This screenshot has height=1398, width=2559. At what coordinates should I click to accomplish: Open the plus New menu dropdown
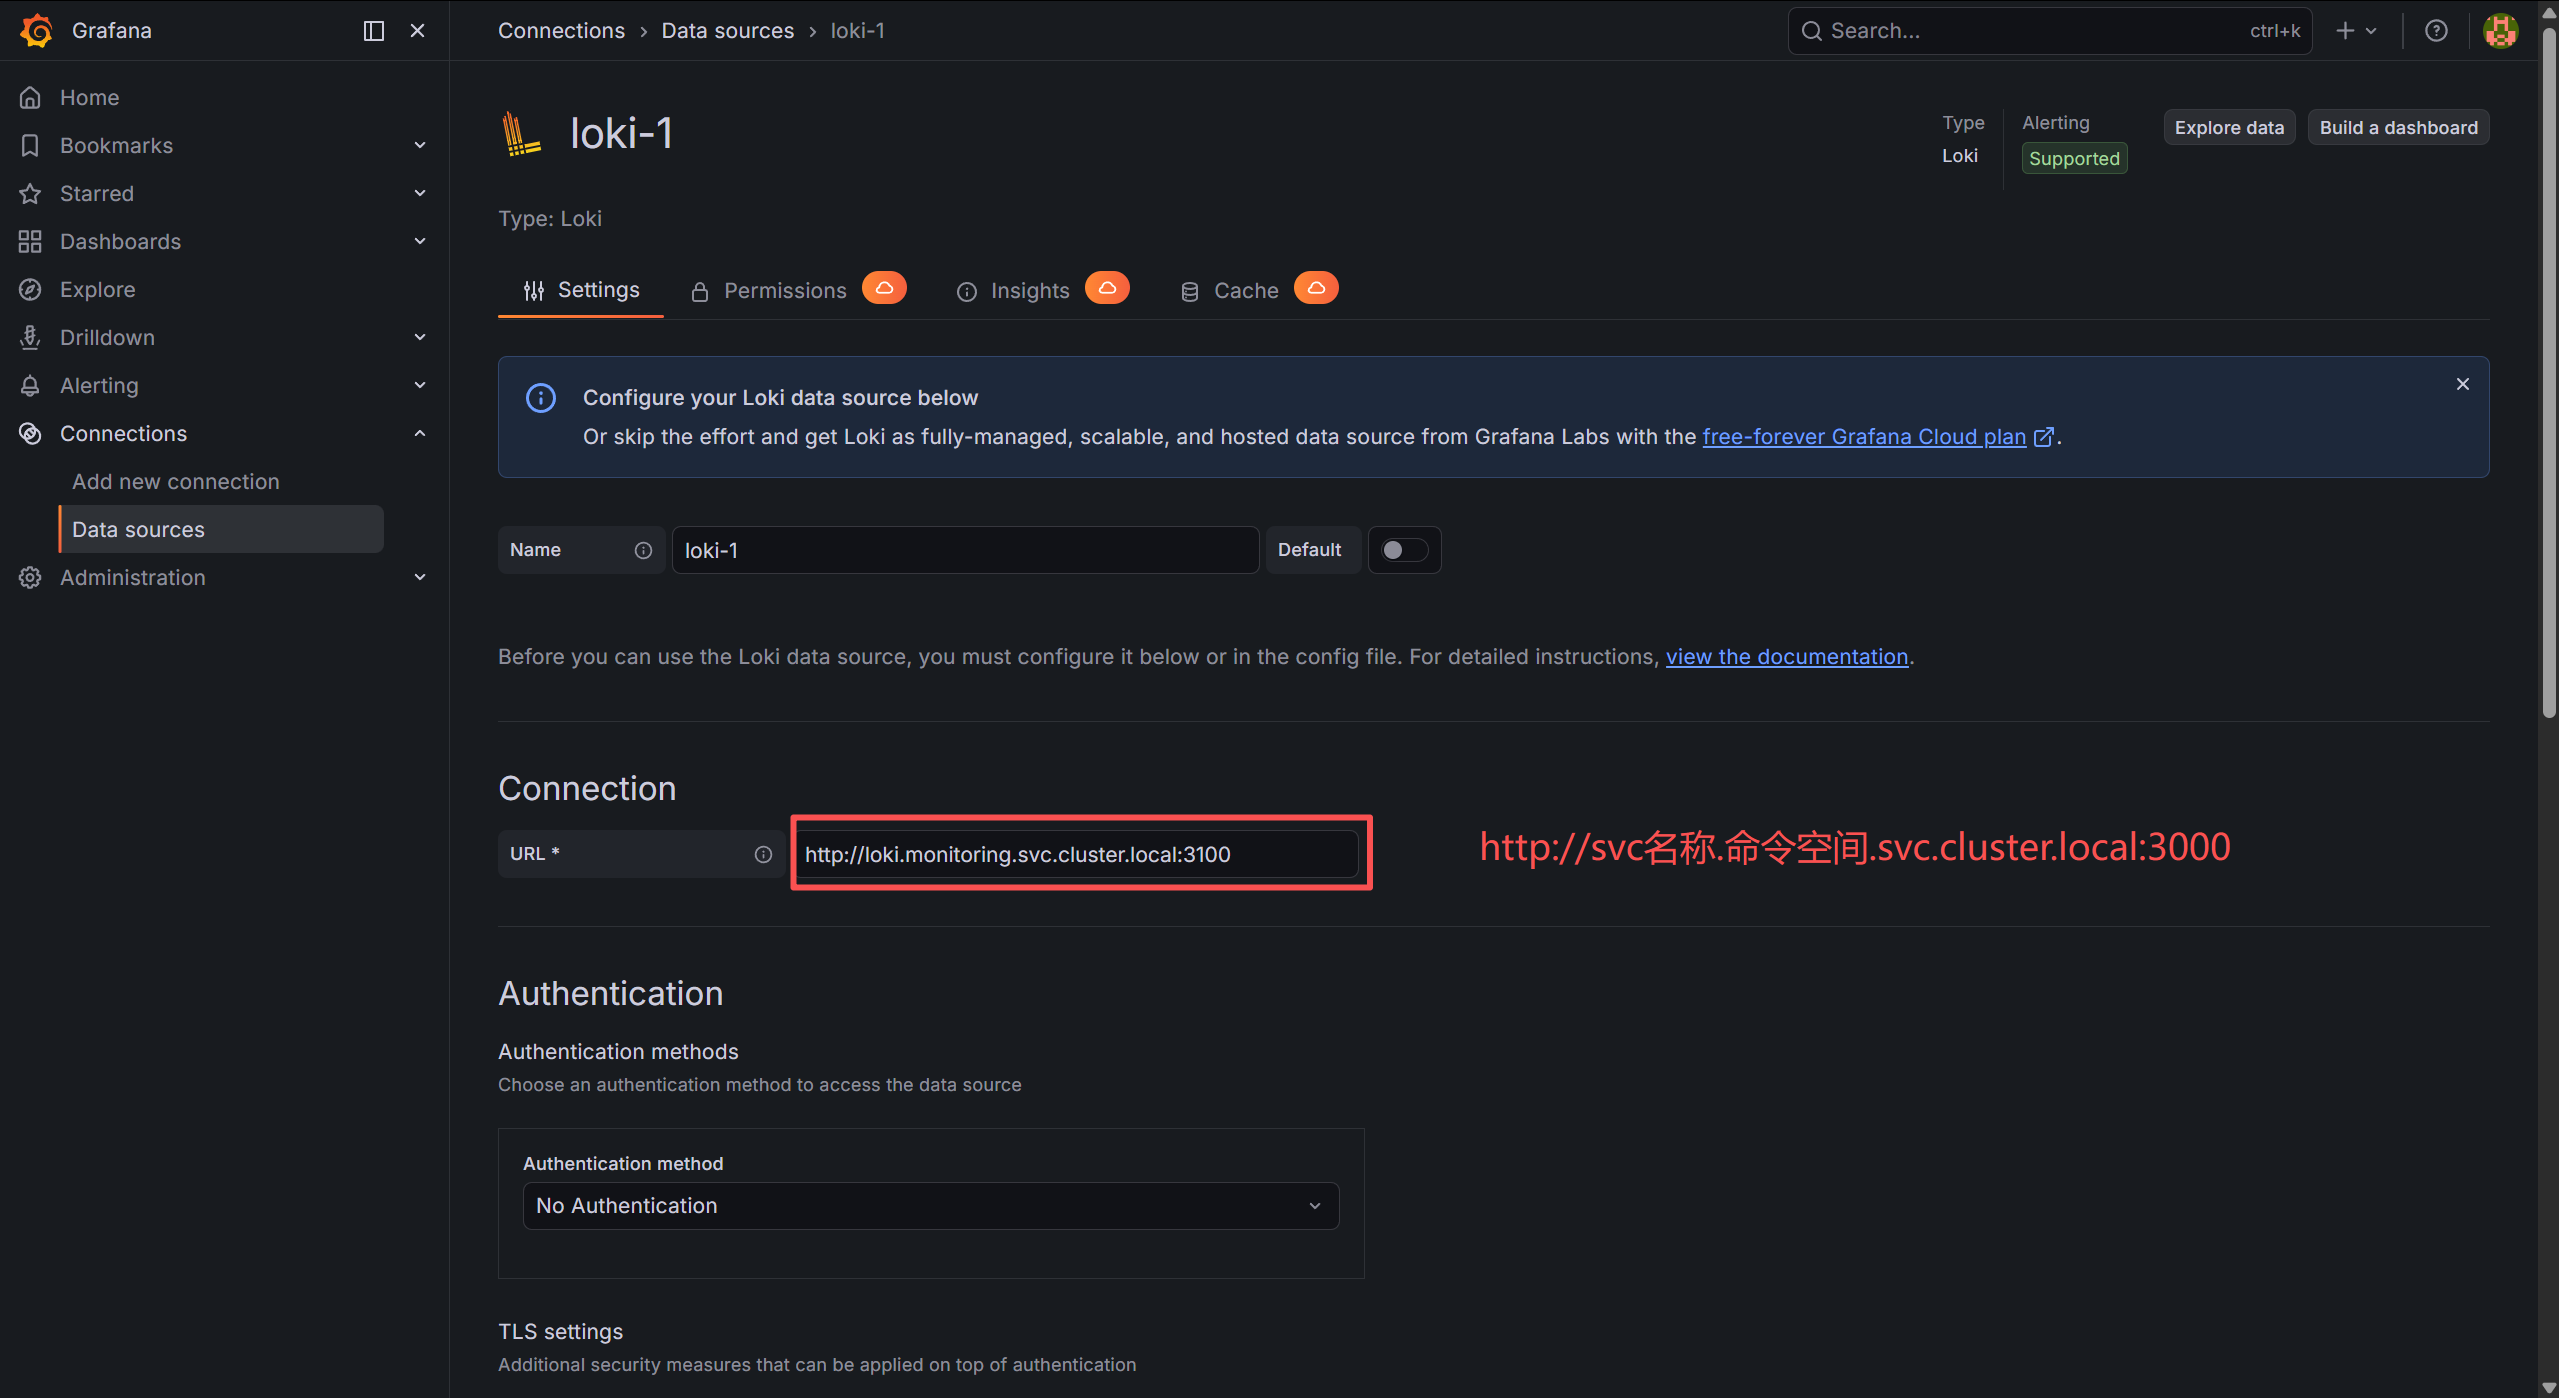[x=2356, y=31]
